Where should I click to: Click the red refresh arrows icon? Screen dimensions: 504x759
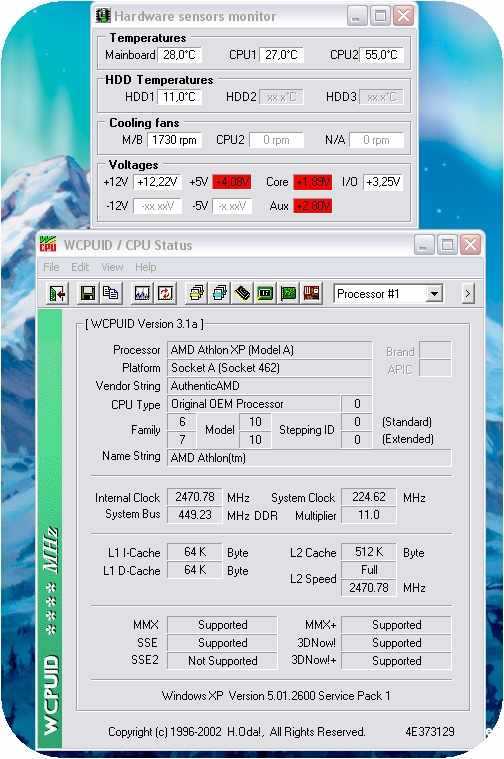click(165, 293)
